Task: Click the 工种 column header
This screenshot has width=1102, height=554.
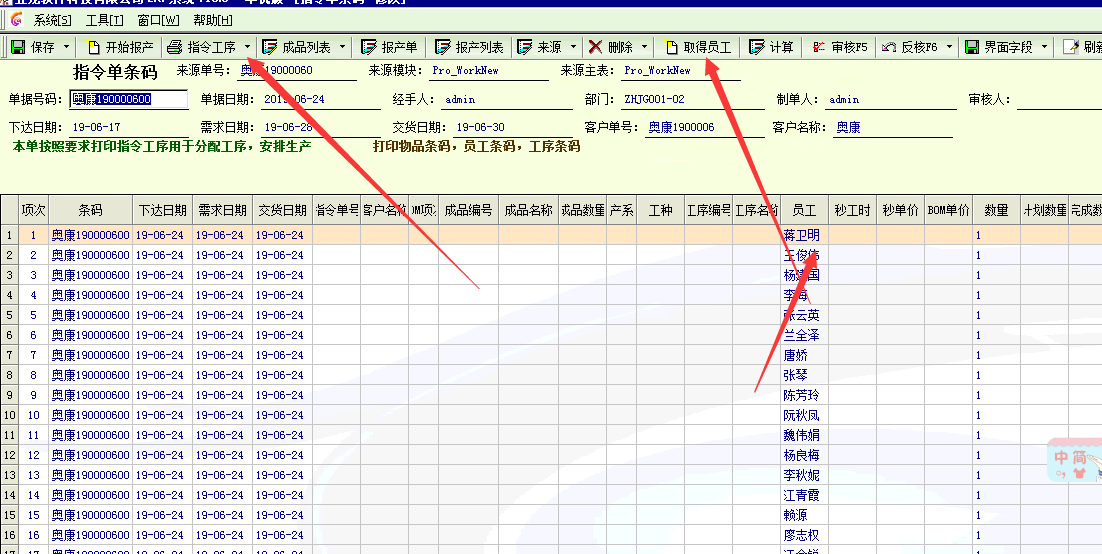Action: [x=661, y=210]
